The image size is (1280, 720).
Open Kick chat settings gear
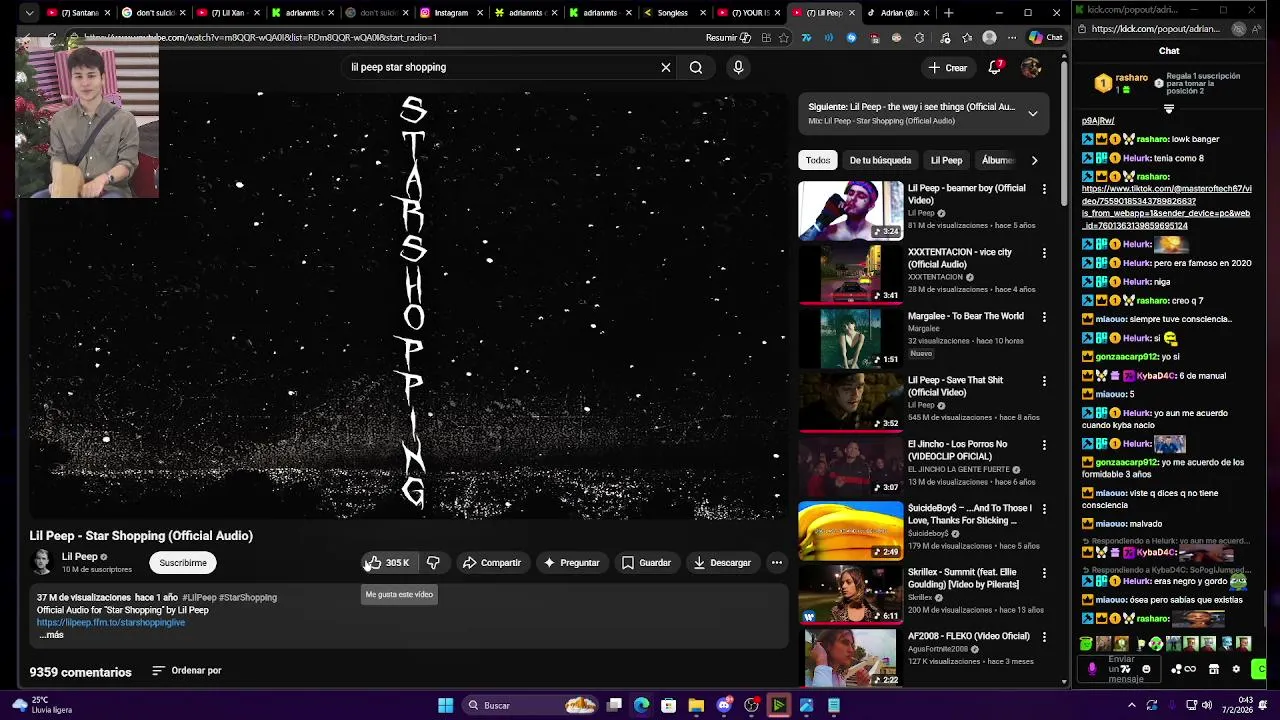1236,669
